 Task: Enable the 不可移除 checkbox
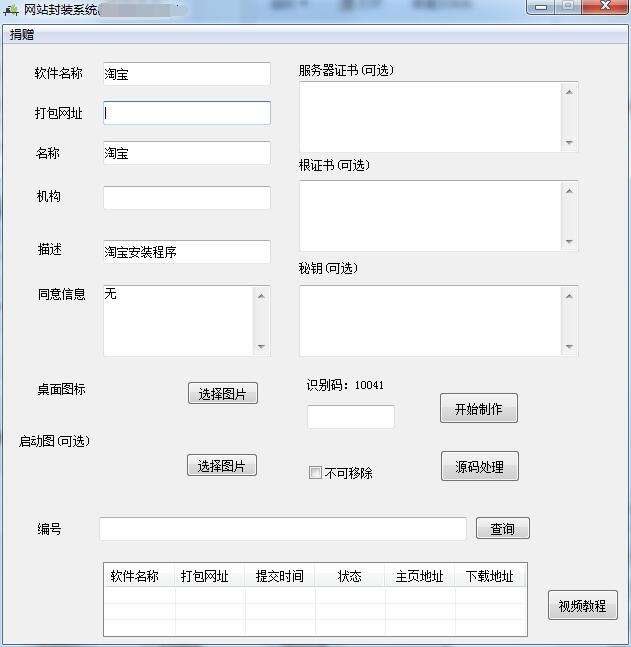coord(315,472)
